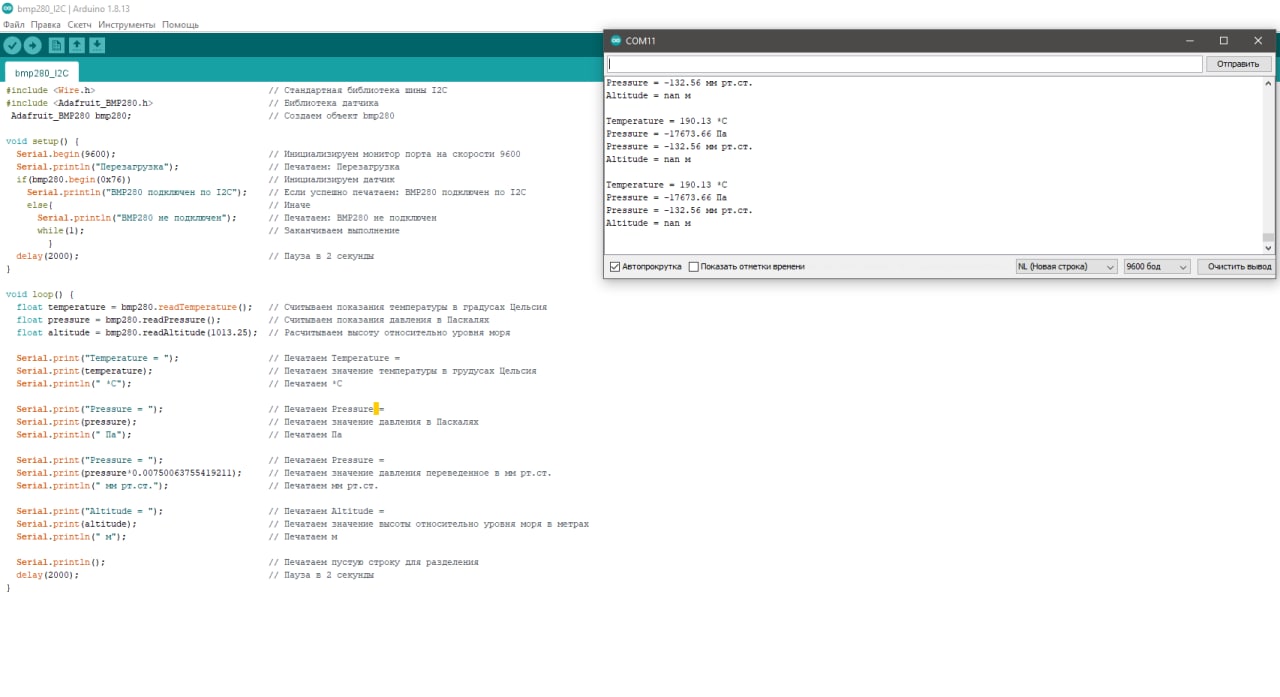Click the serial monitor vertical scrollbar thumb
The width and height of the screenshot is (1280, 697).
[x=1268, y=237]
